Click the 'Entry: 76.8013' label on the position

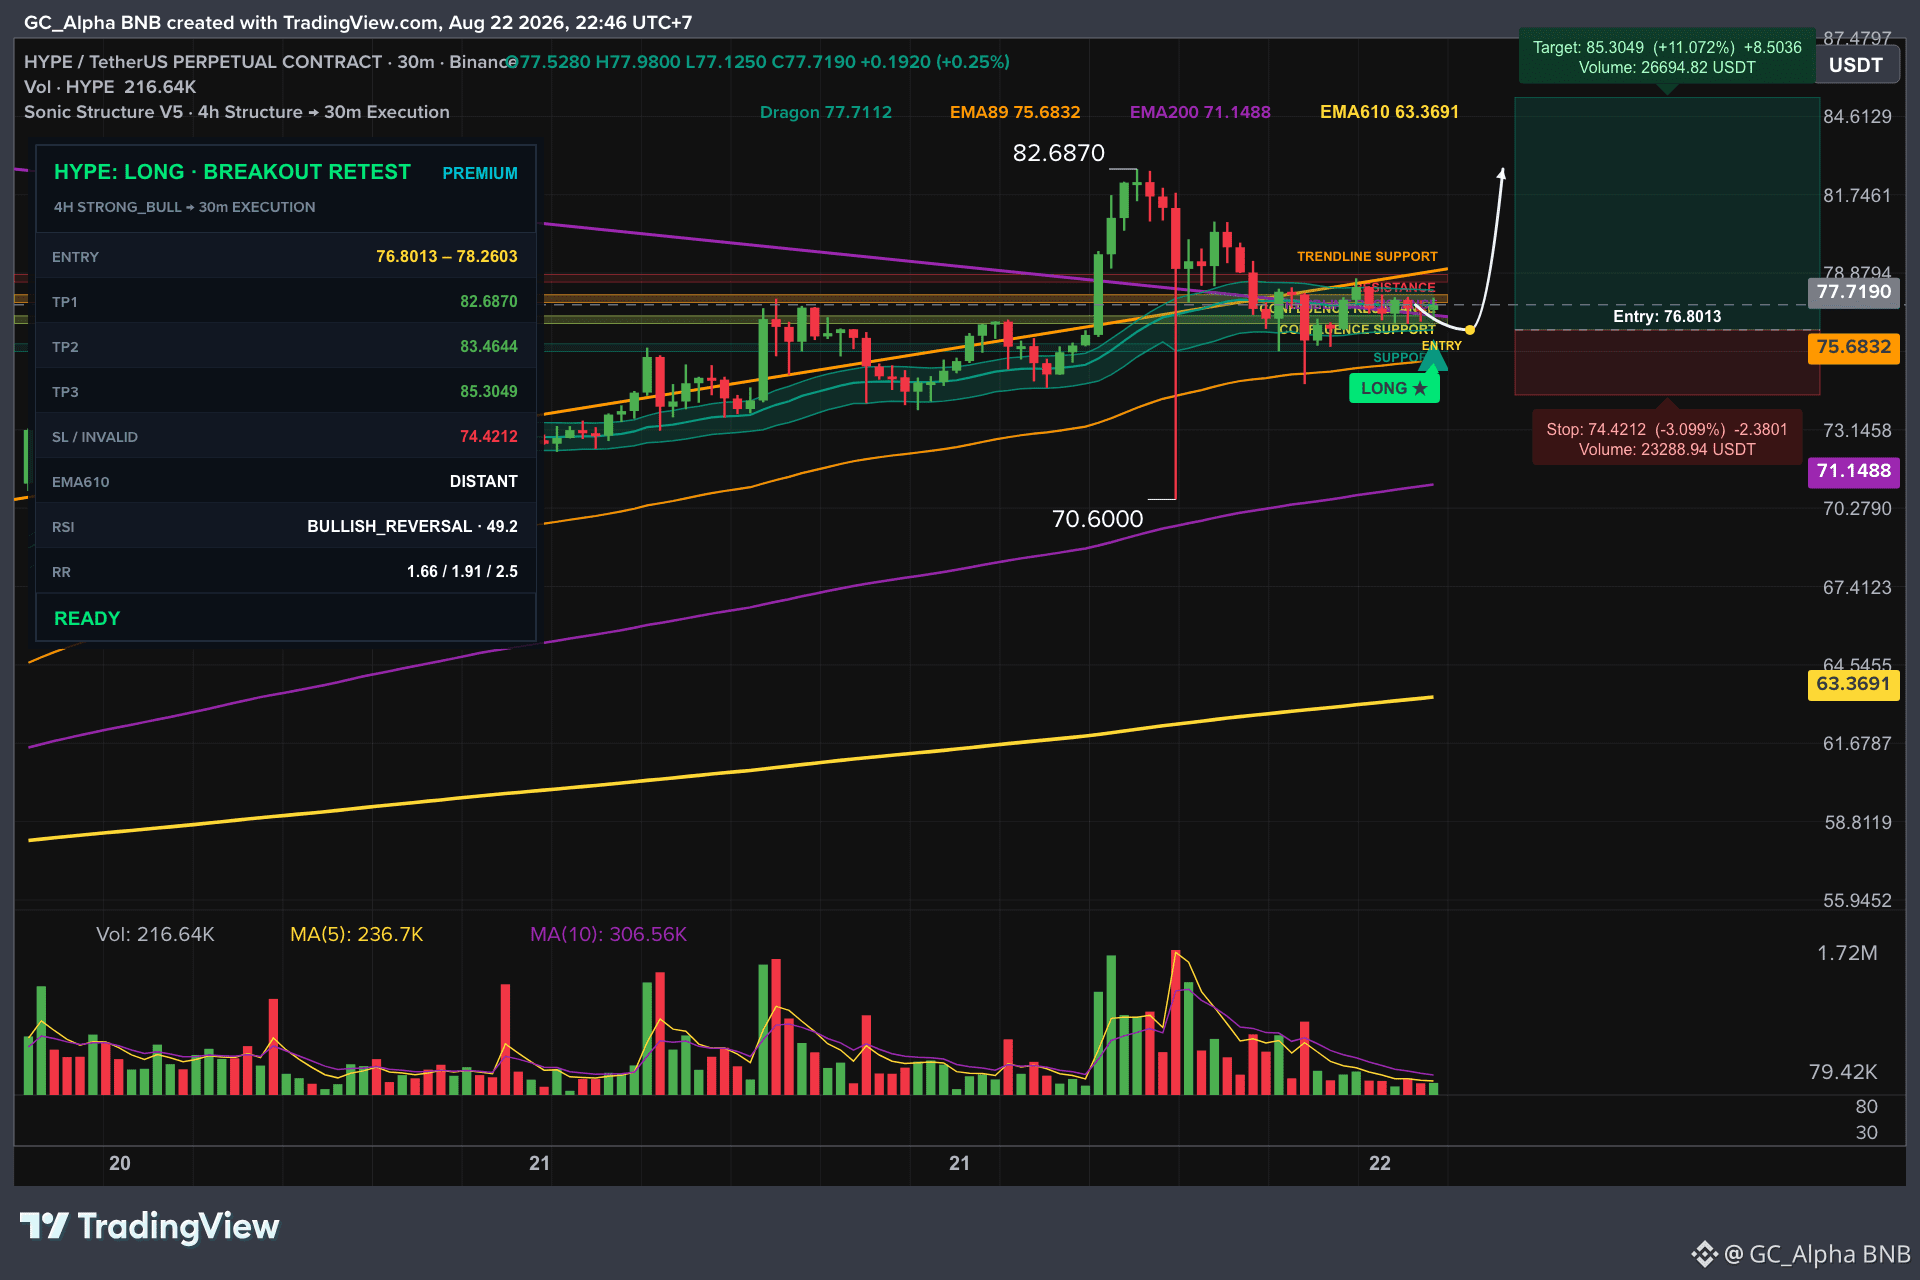[1667, 317]
